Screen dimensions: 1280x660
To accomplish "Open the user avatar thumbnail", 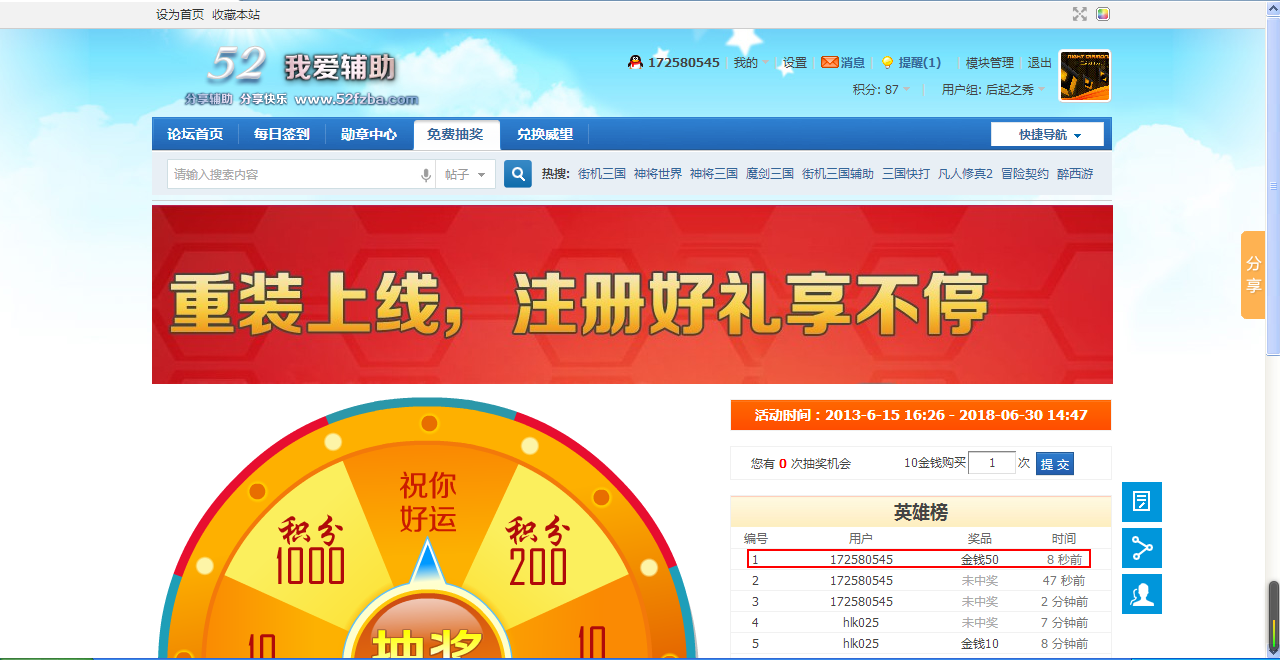I will coord(1085,76).
